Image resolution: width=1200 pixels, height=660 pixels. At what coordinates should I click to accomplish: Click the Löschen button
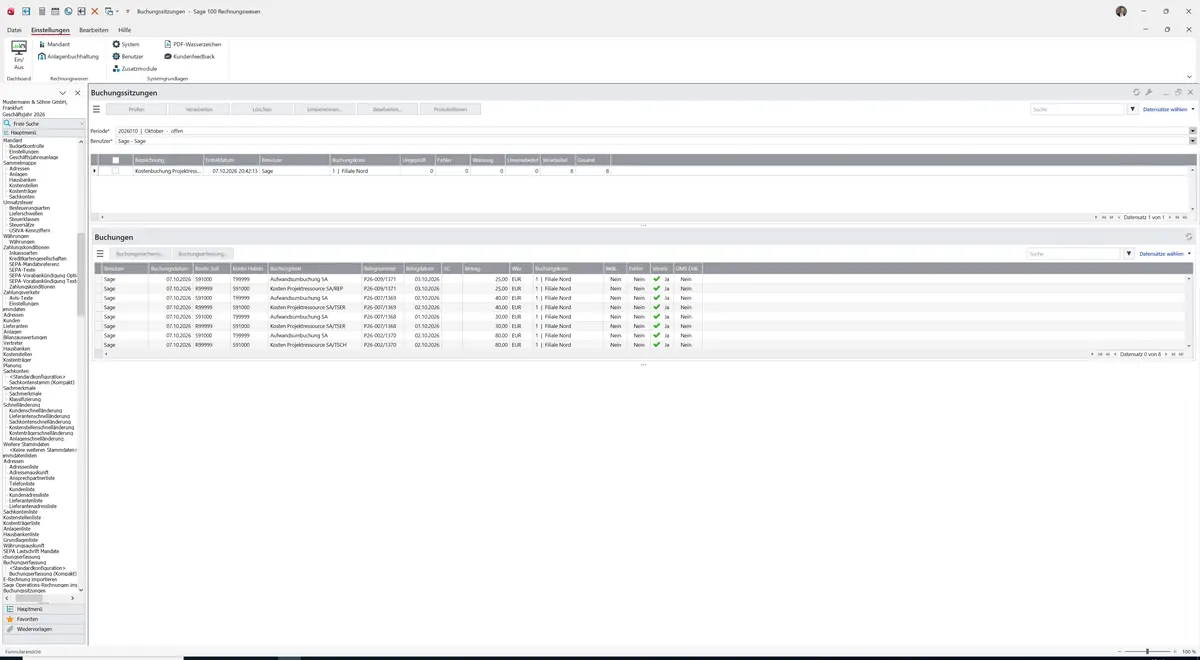tap(262, 109)
